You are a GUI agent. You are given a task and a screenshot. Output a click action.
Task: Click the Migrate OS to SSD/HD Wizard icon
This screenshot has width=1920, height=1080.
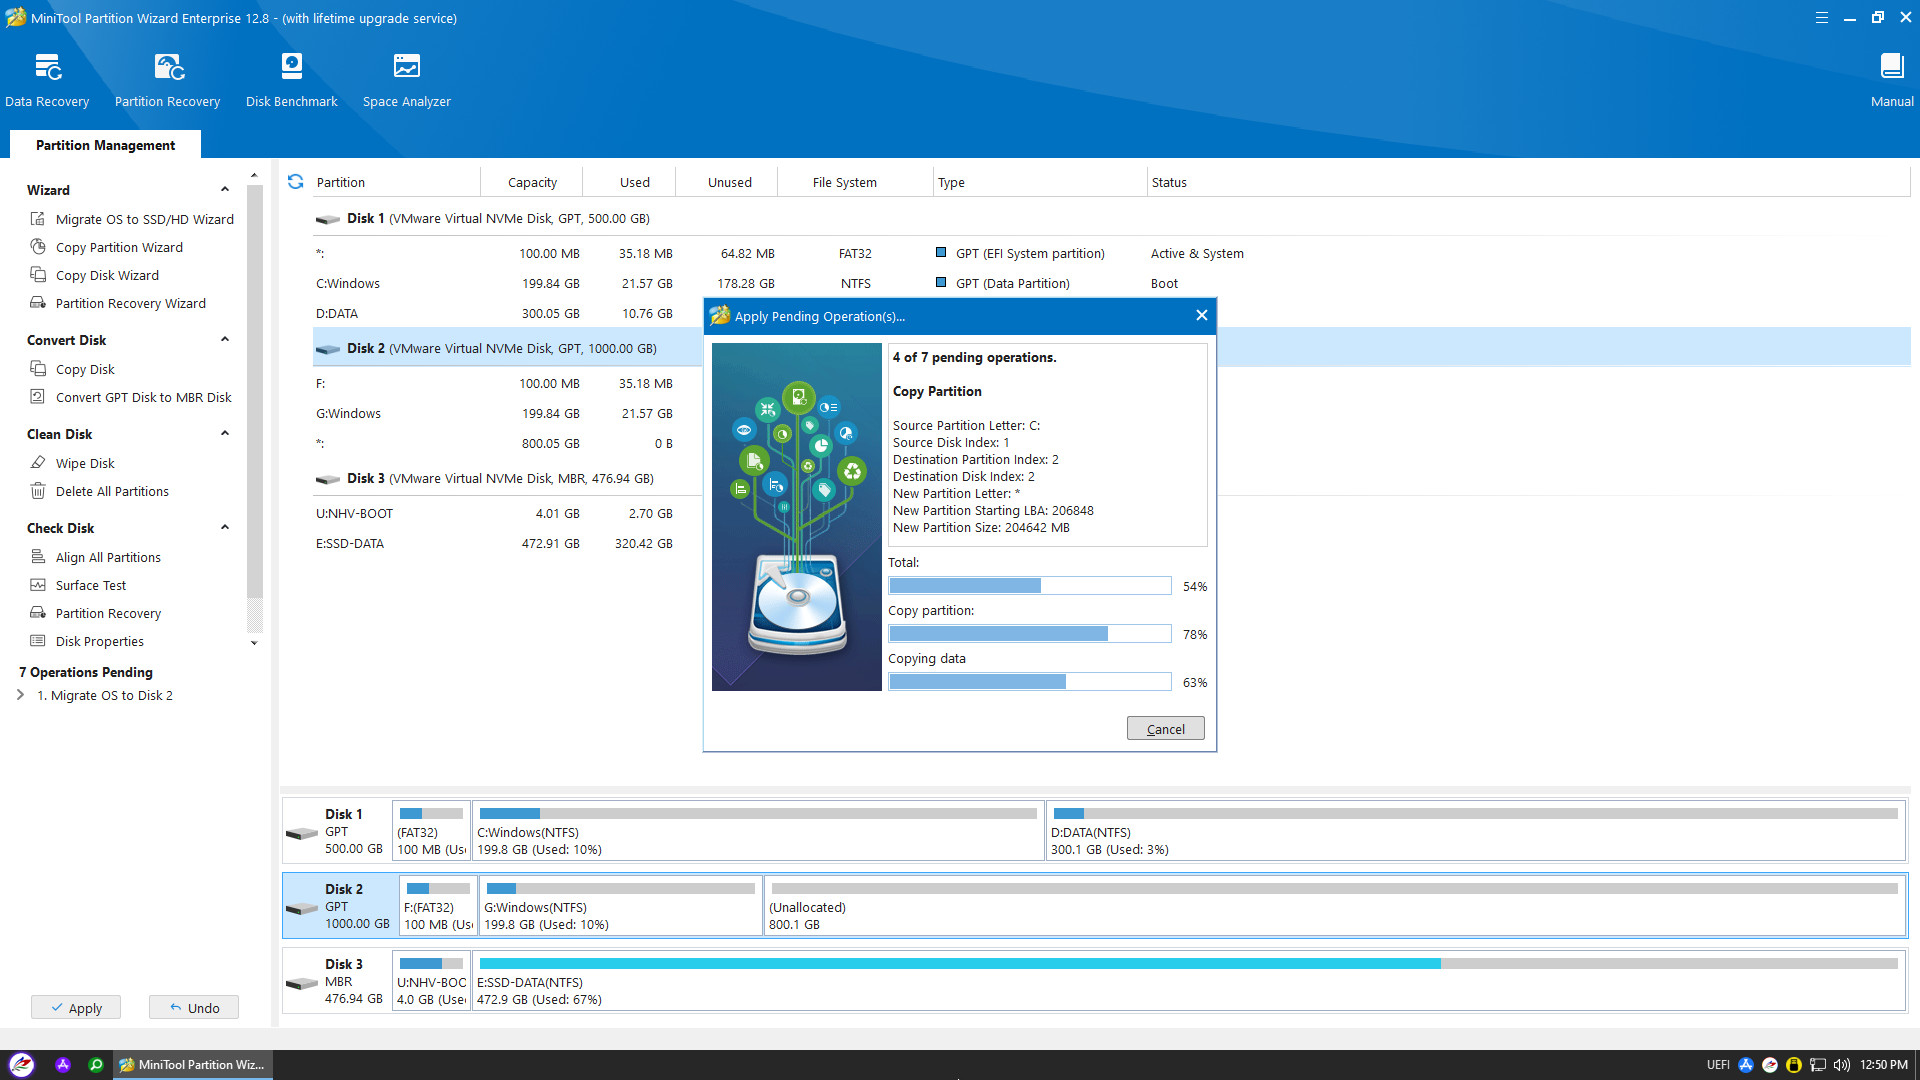[38, 219]
